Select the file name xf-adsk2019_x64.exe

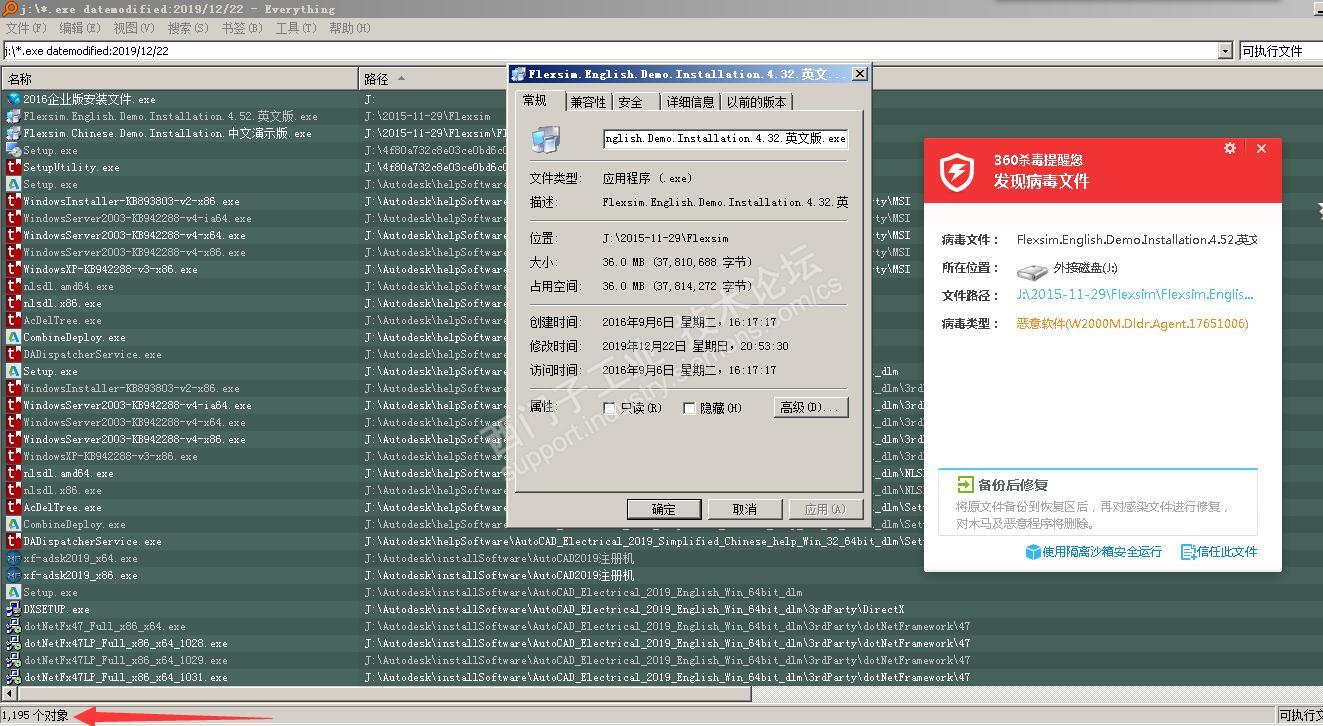pos(80,558)
